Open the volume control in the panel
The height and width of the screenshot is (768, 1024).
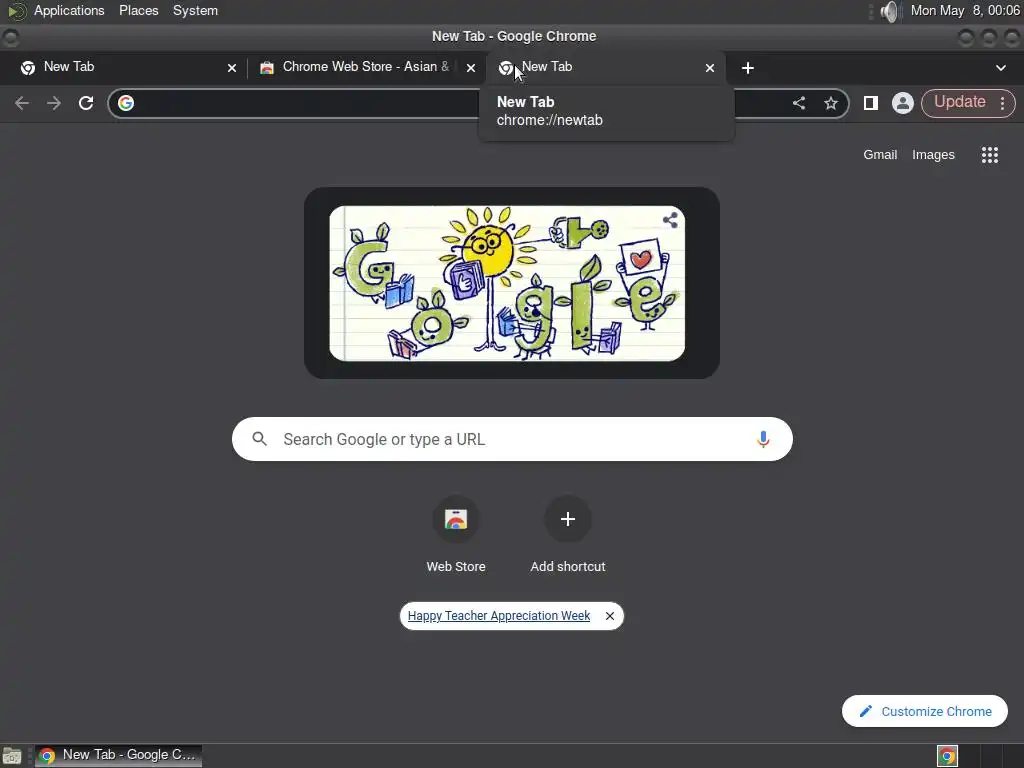(889, 11)
